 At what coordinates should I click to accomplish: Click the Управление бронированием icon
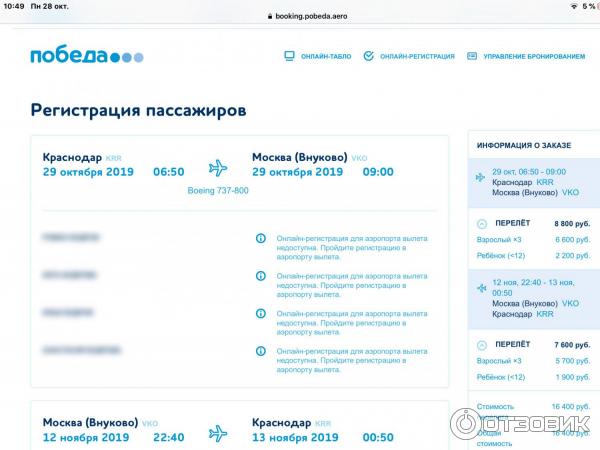pyautogui.click(x=472, y=57)
